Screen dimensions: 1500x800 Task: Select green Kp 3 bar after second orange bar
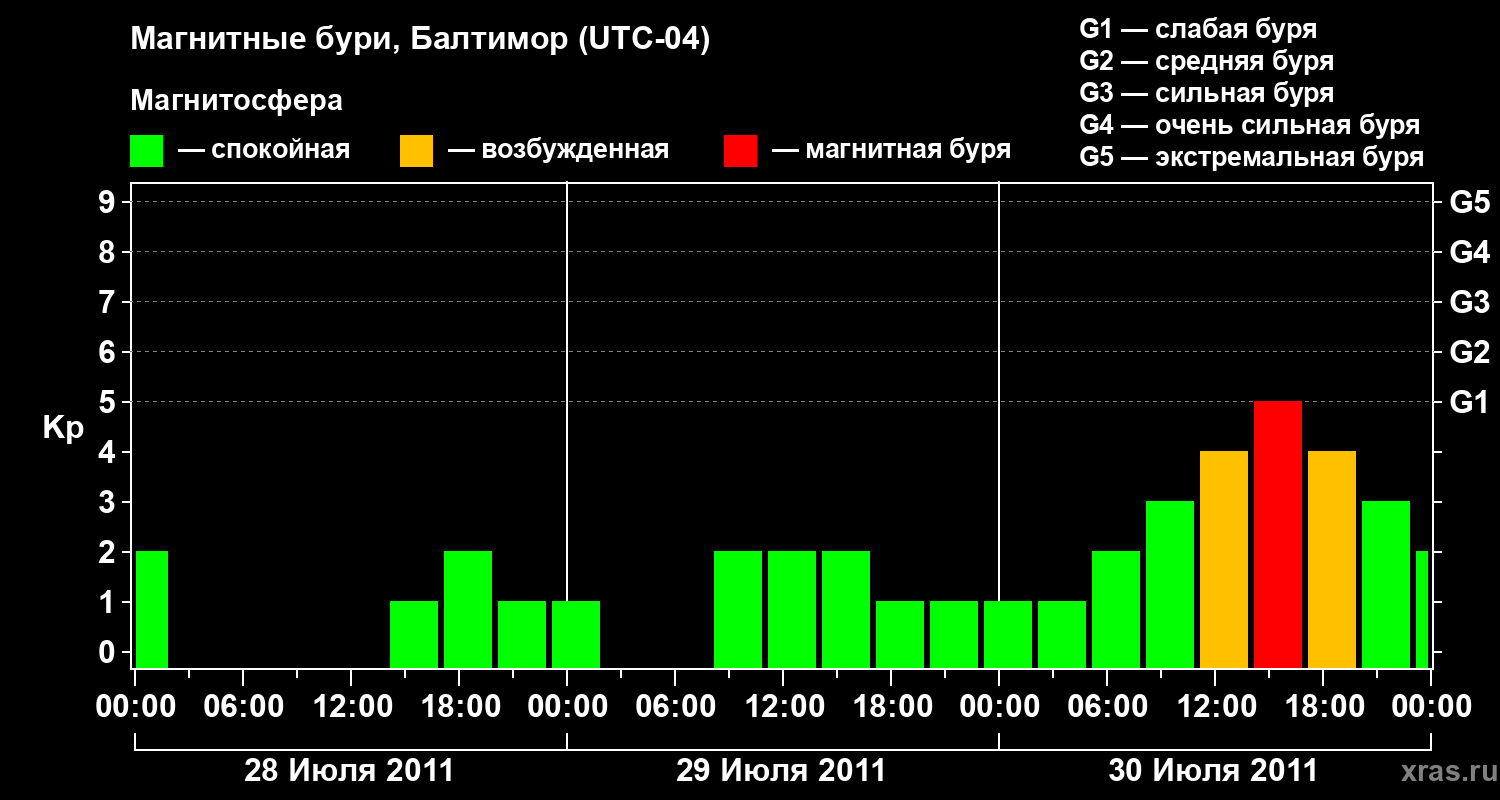(x=1386, y=584)
